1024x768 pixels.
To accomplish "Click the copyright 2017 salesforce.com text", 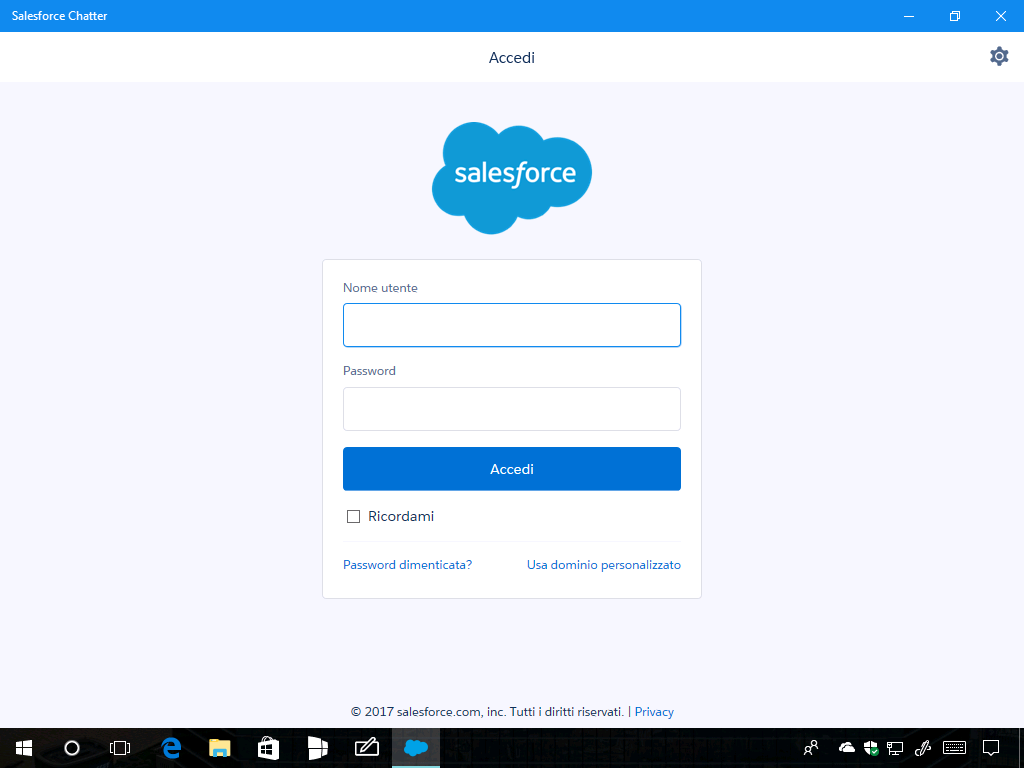I will [487, 712].
